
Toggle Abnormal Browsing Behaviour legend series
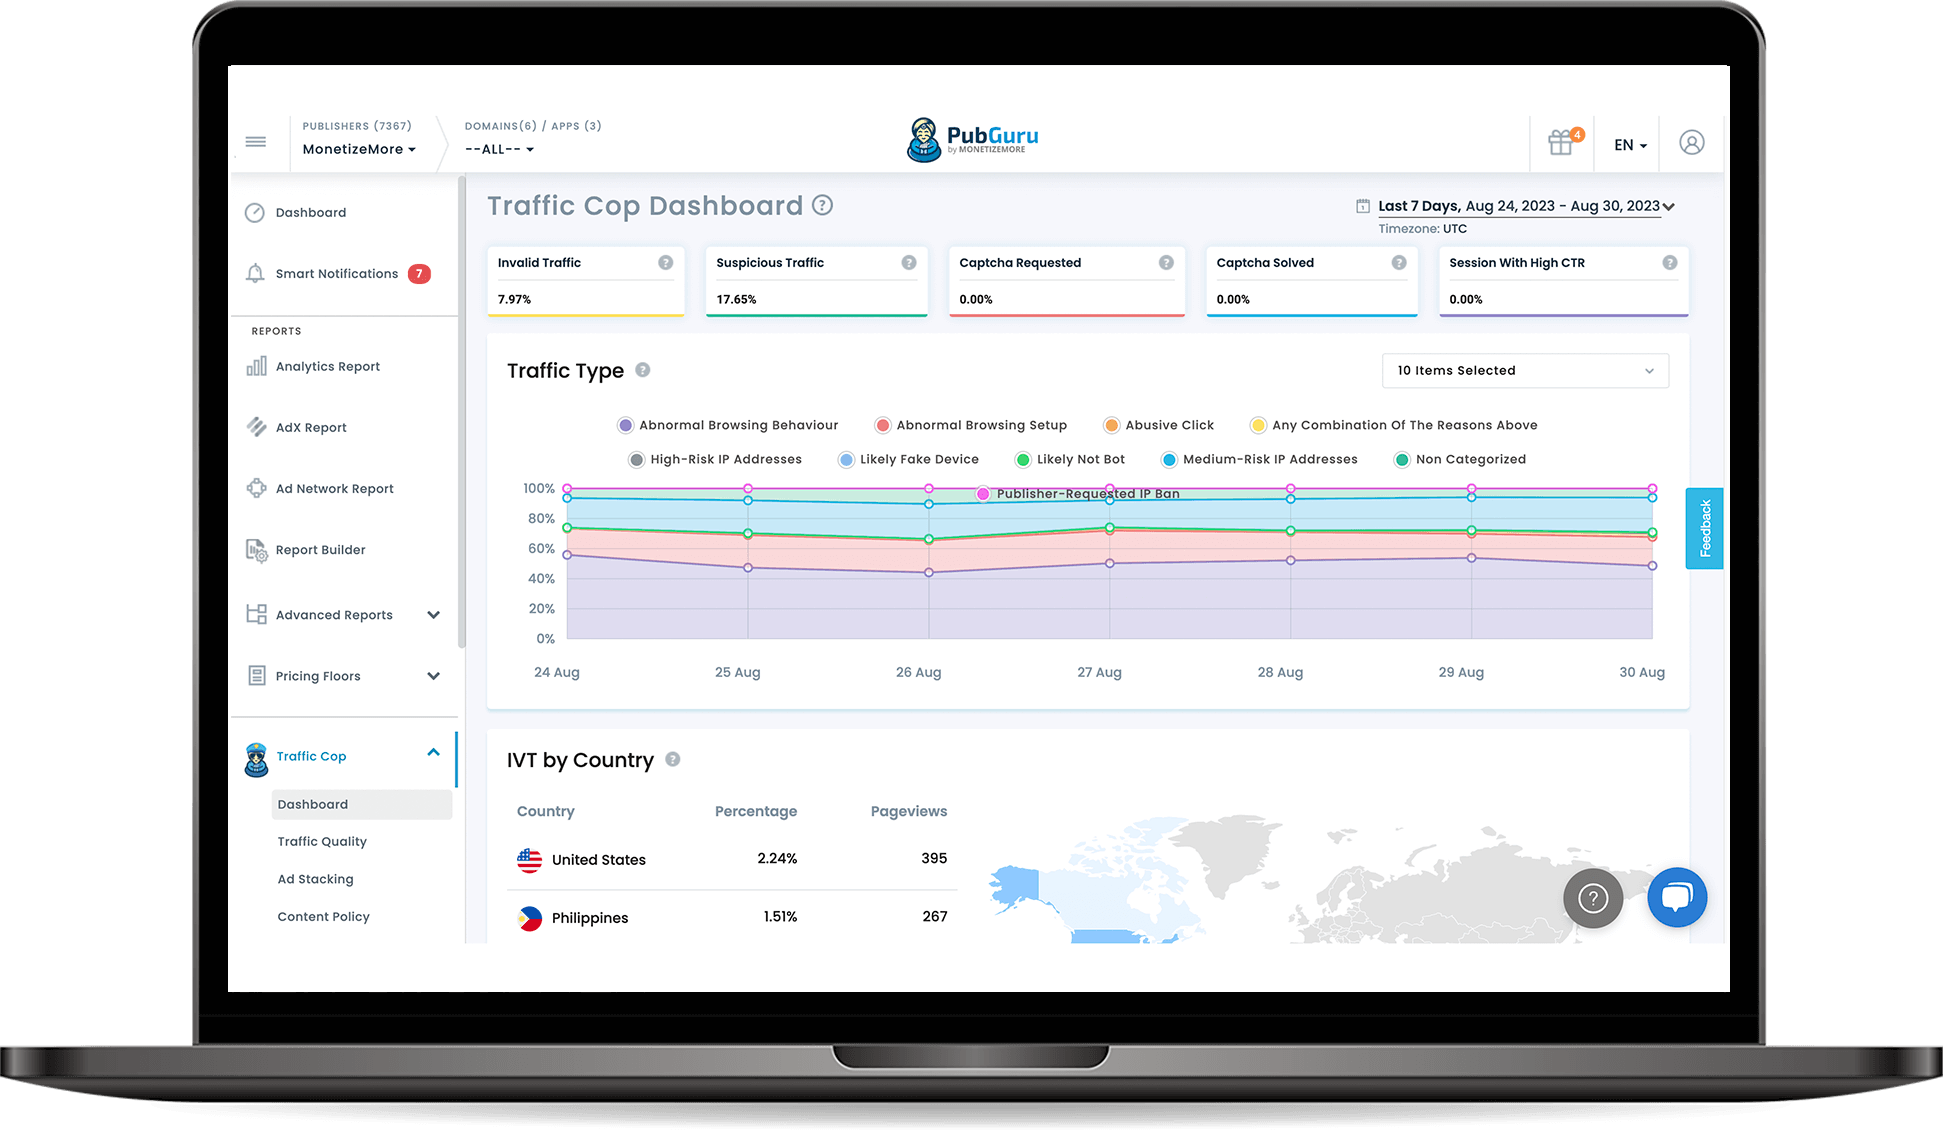pyautogui.click(x=728, y=425)
